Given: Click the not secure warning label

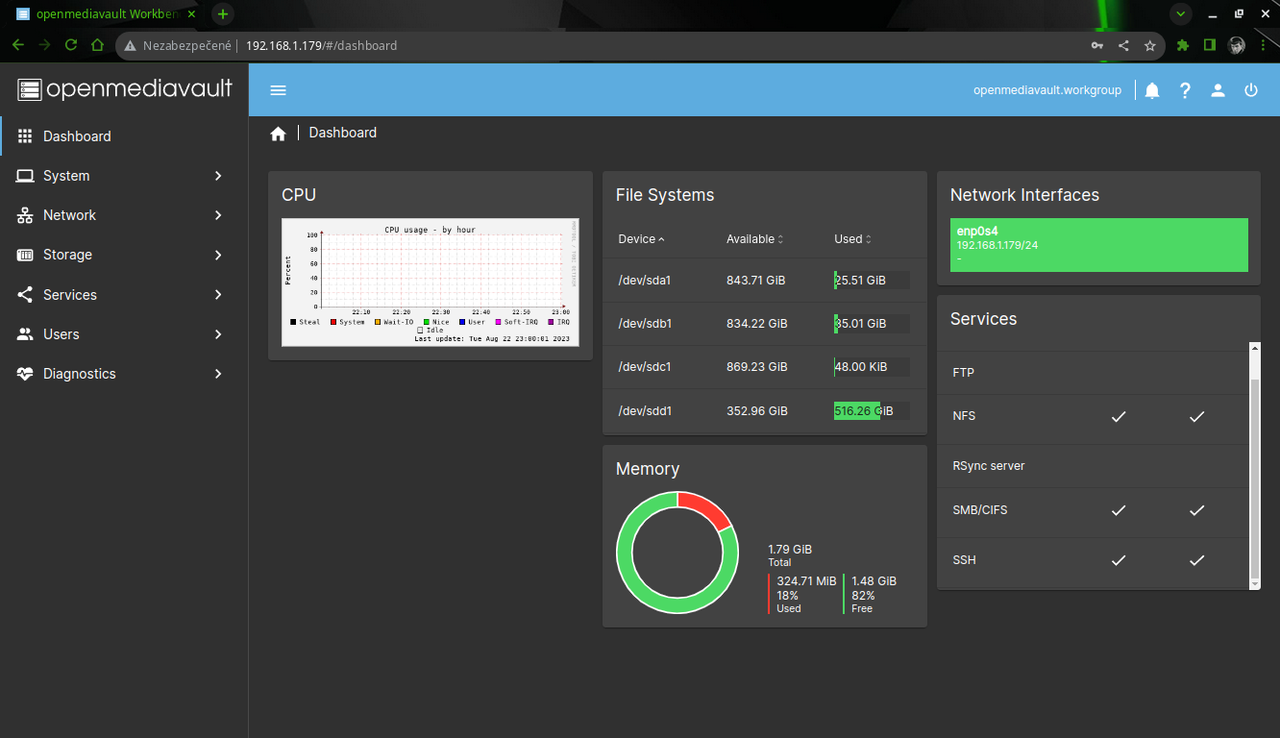Looking at the screenshot, I should coord(179,45).
